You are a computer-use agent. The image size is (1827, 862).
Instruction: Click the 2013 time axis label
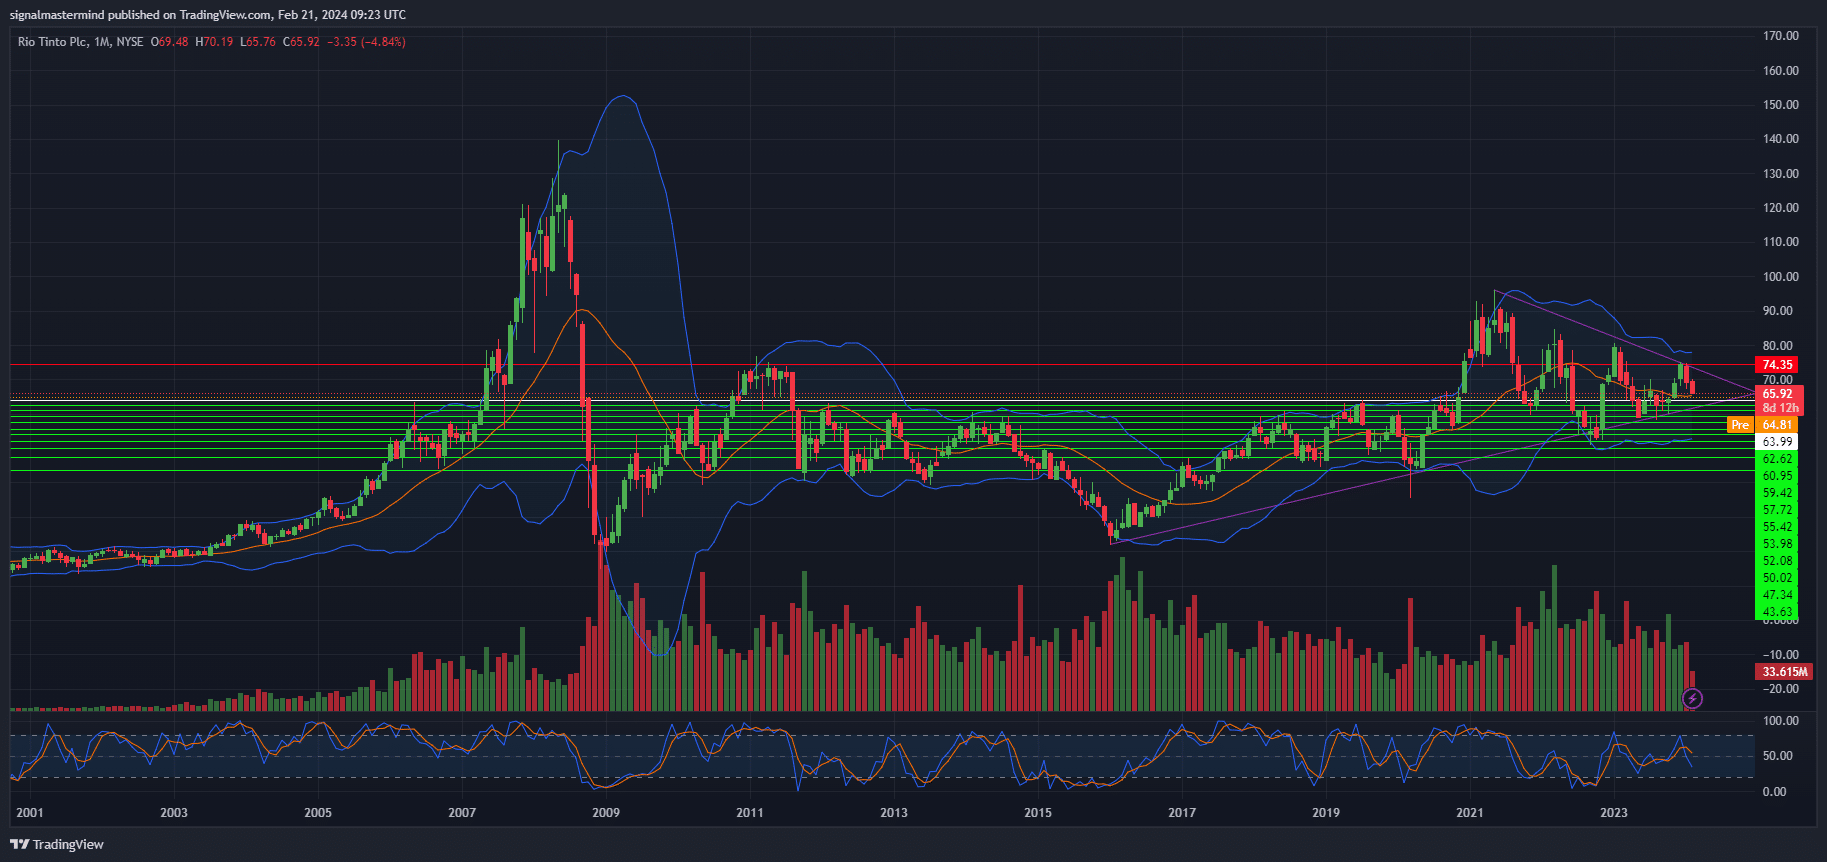point(894,813)
